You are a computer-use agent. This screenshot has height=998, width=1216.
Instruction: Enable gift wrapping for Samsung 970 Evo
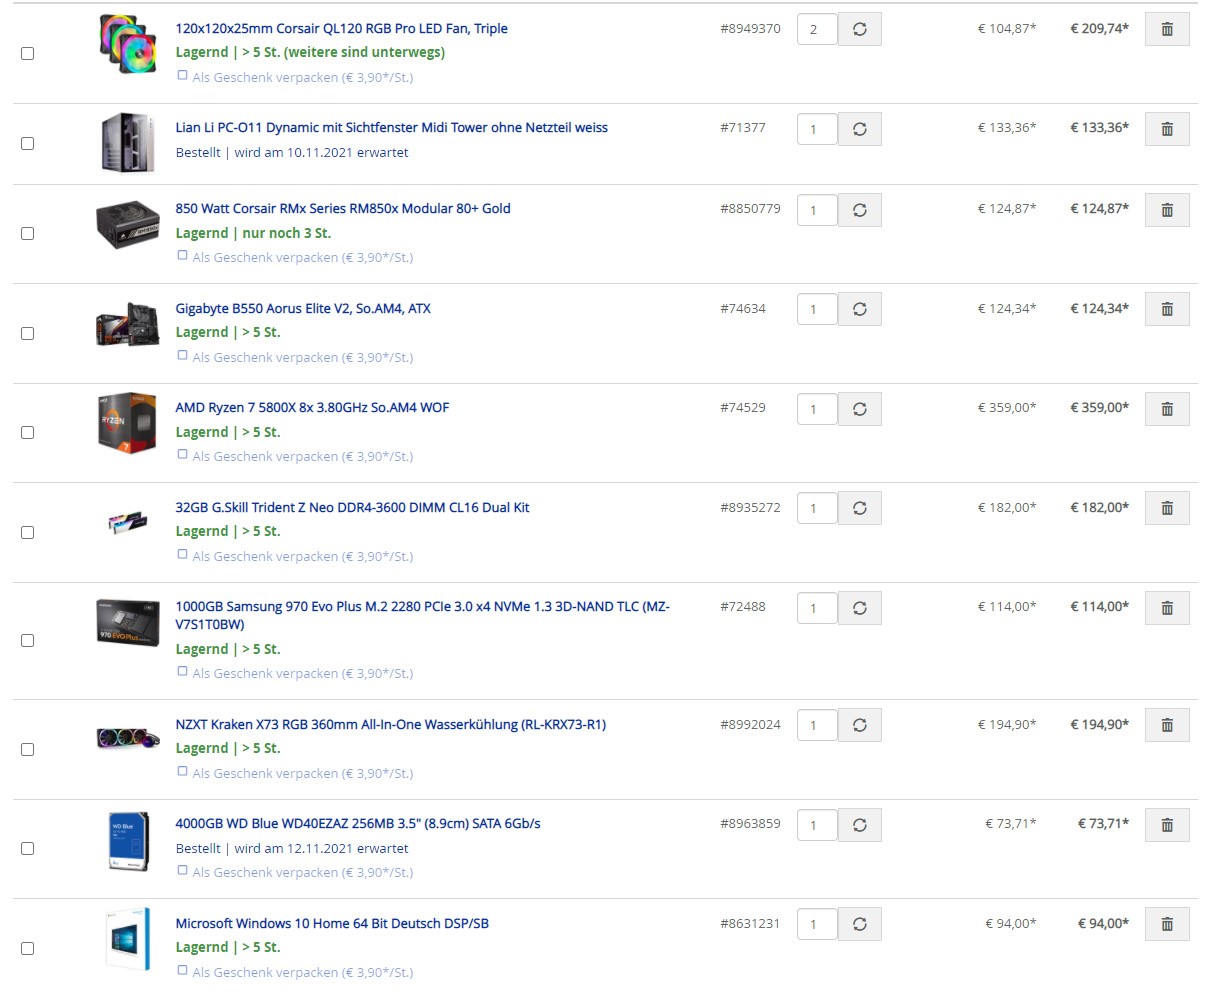click(182, 671)
